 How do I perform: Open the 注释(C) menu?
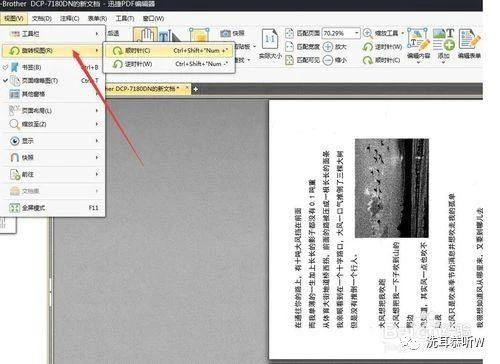point(69,18)
